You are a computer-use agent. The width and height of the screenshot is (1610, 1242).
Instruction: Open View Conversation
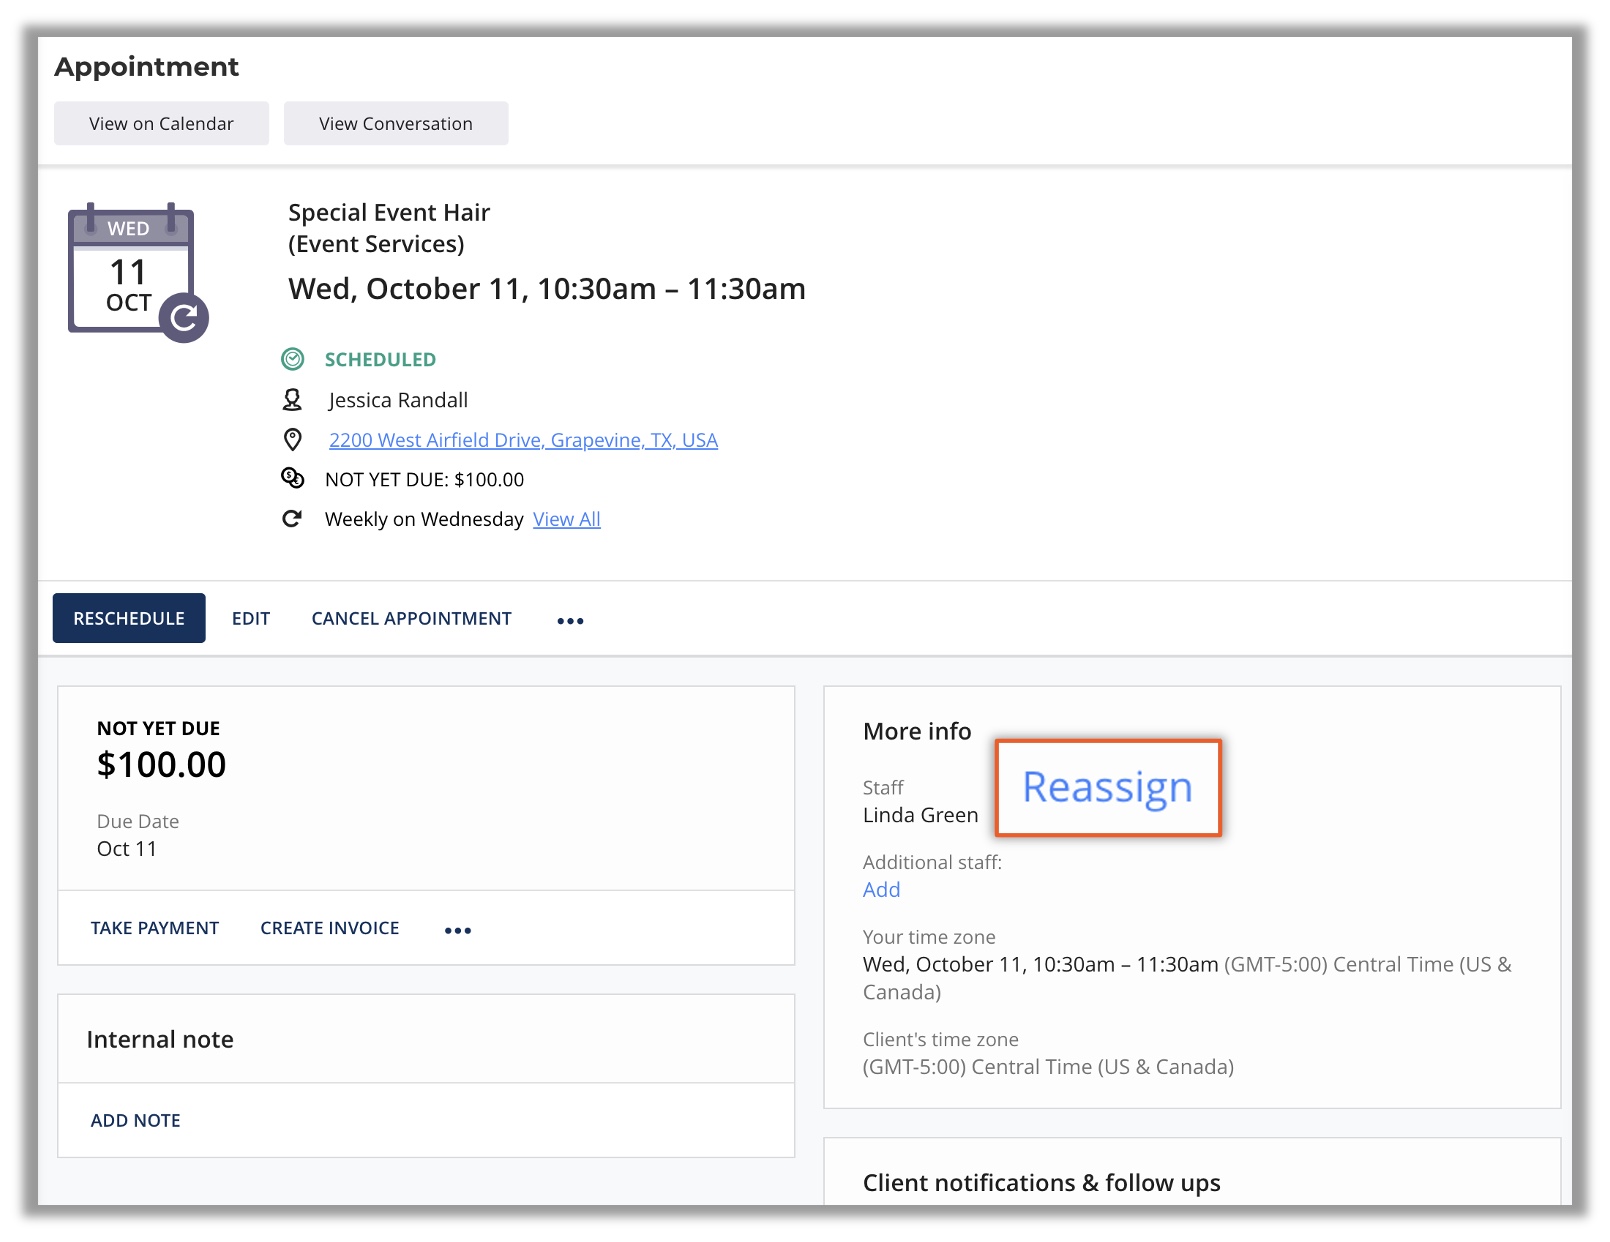[395, 124]
